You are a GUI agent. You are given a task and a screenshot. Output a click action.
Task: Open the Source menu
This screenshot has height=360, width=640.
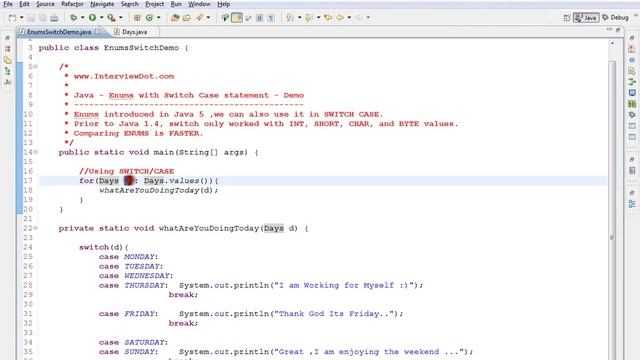click(x=45, y=4)
